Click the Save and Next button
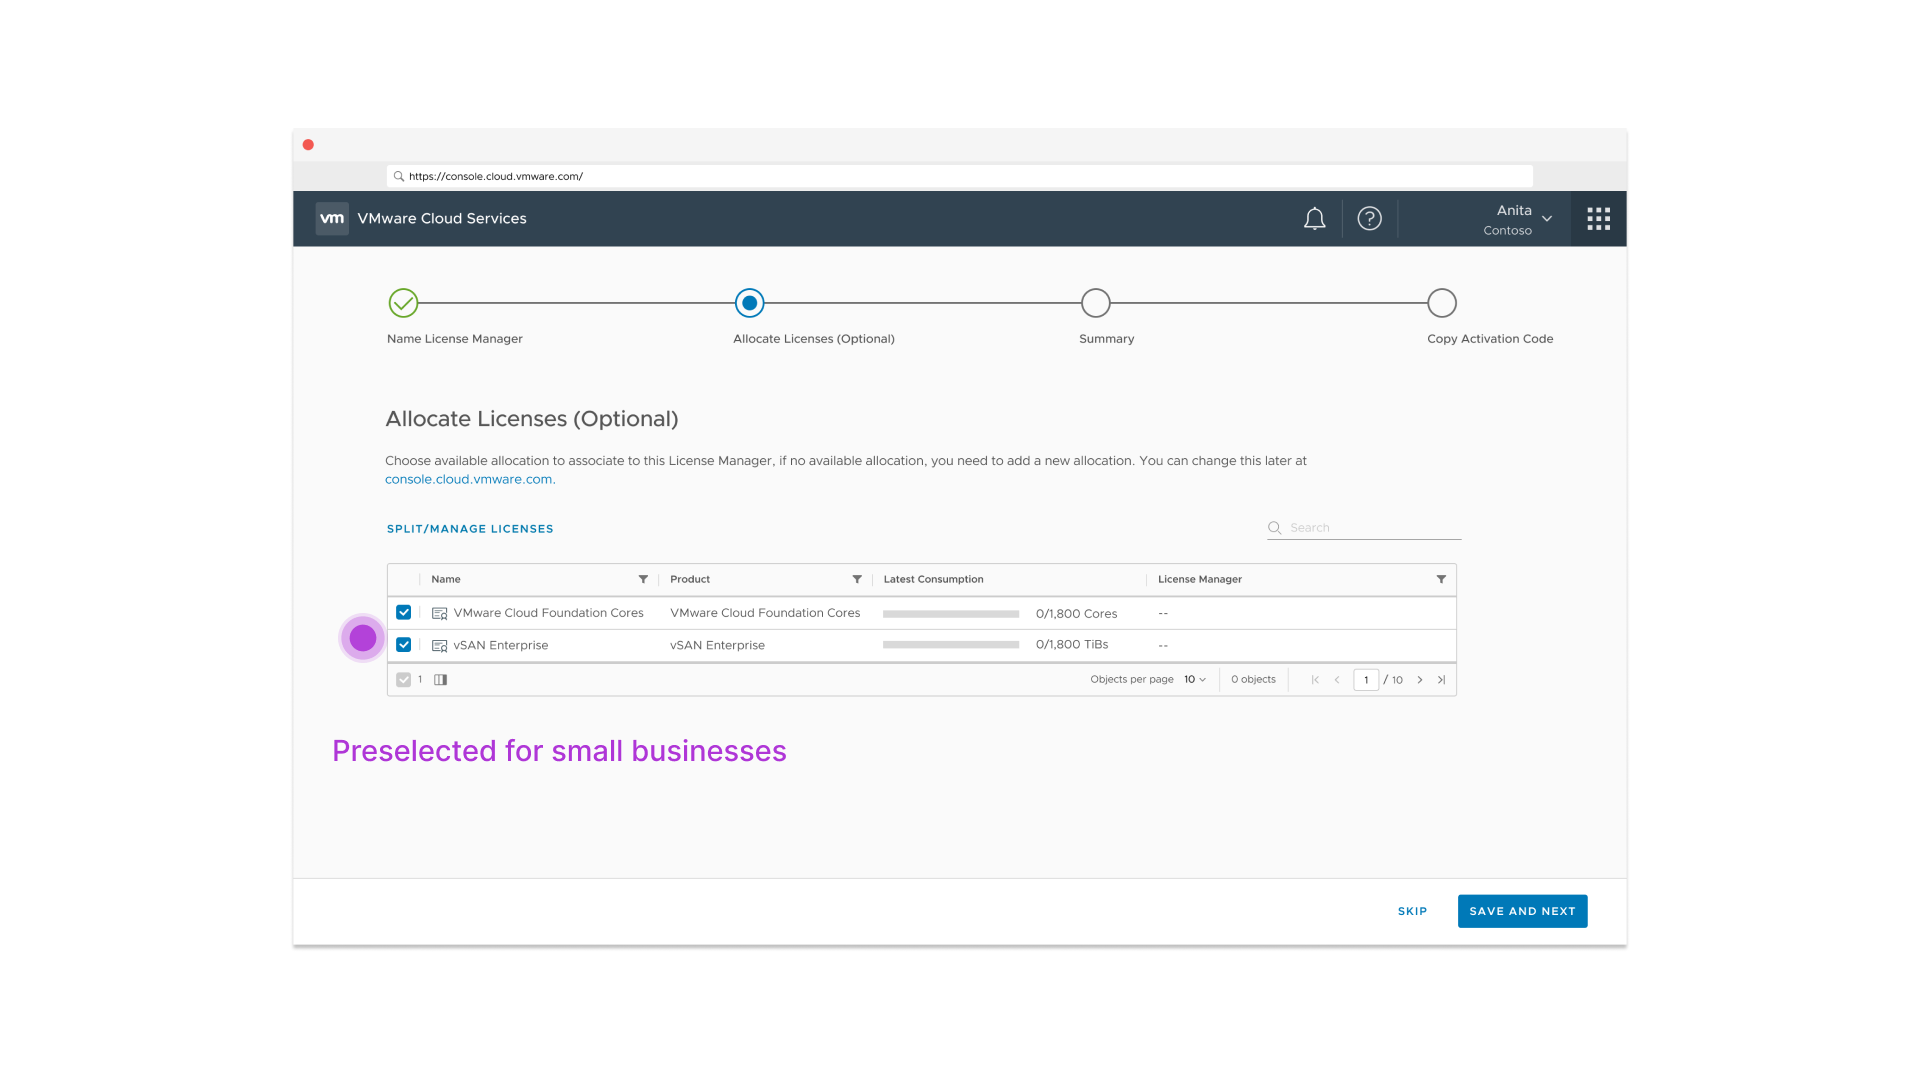This screenshot has width=1920, height=1080. click(x=1522, y=911)
